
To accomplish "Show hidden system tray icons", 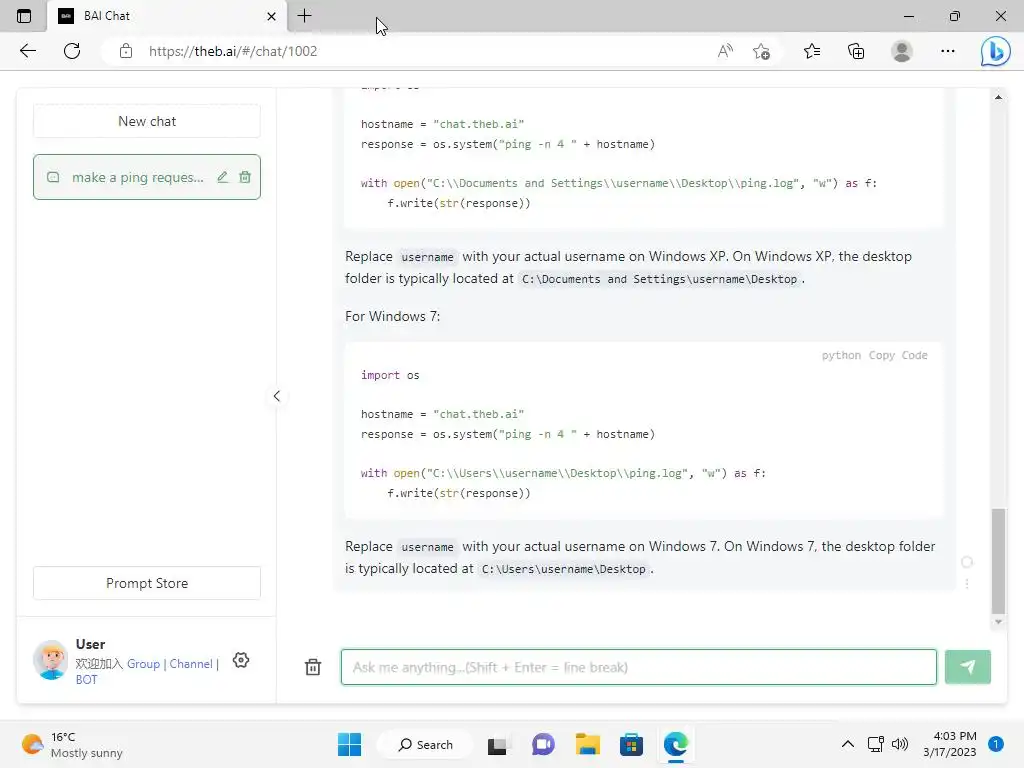I will pos(848,744).
